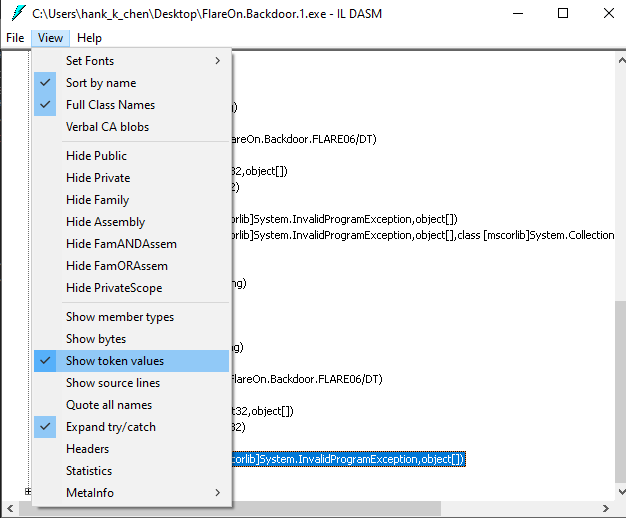Enable Show member types
The height and width of the screenshot is (518, 626).
132,317
